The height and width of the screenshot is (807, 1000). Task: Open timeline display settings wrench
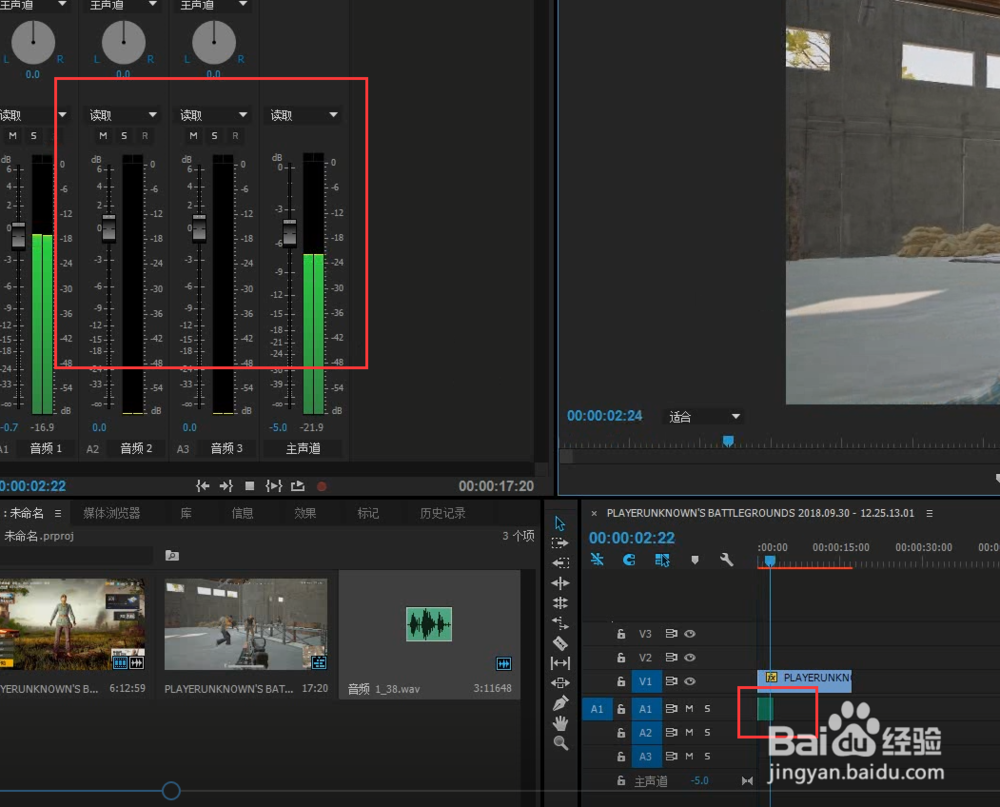pos(726,559)
